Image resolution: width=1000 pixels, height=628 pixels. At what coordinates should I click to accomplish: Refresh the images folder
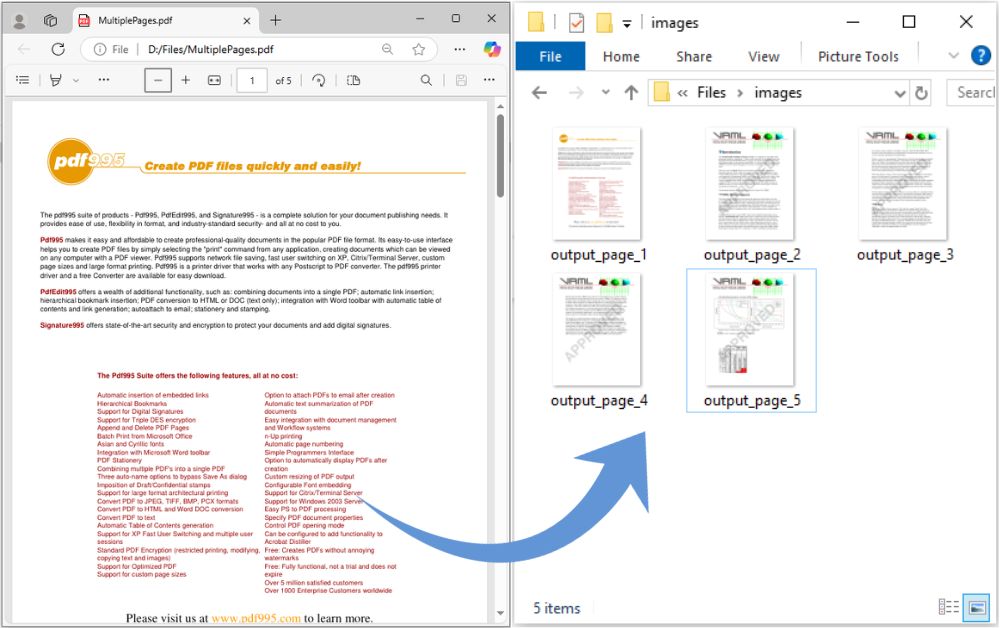point(921,92)
